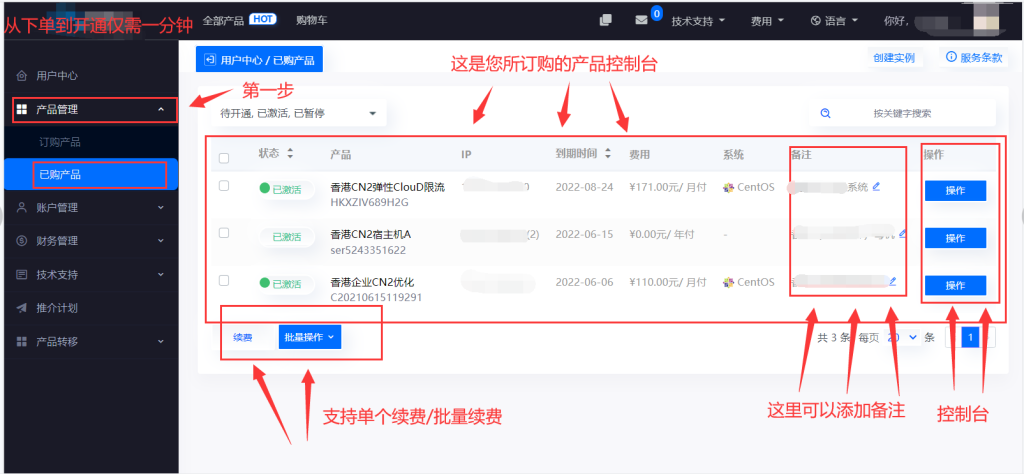This screenshot has width=1024, height=474.
Task: Click the 创建实例 button
Action: pos(894,58)
